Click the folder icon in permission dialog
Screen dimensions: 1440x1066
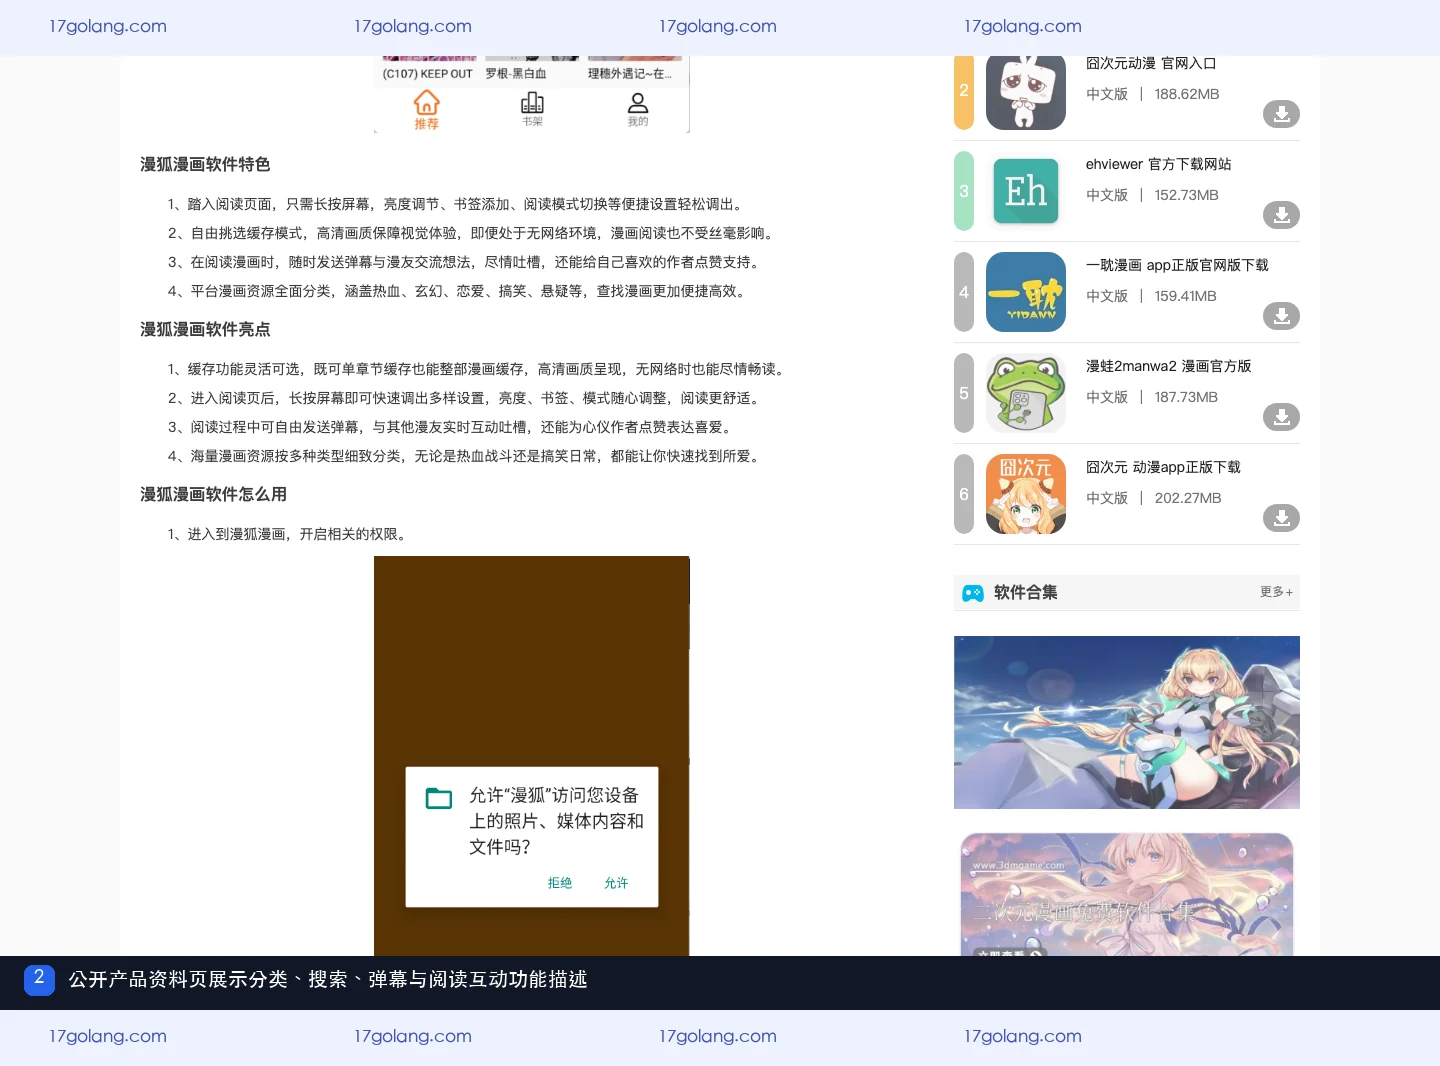coord(439,798)
